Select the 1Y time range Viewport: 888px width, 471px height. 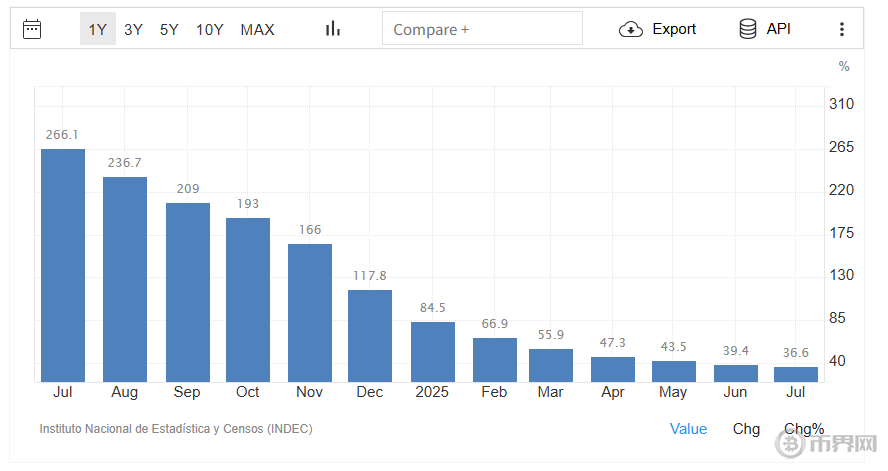click(x=97, y=29)
